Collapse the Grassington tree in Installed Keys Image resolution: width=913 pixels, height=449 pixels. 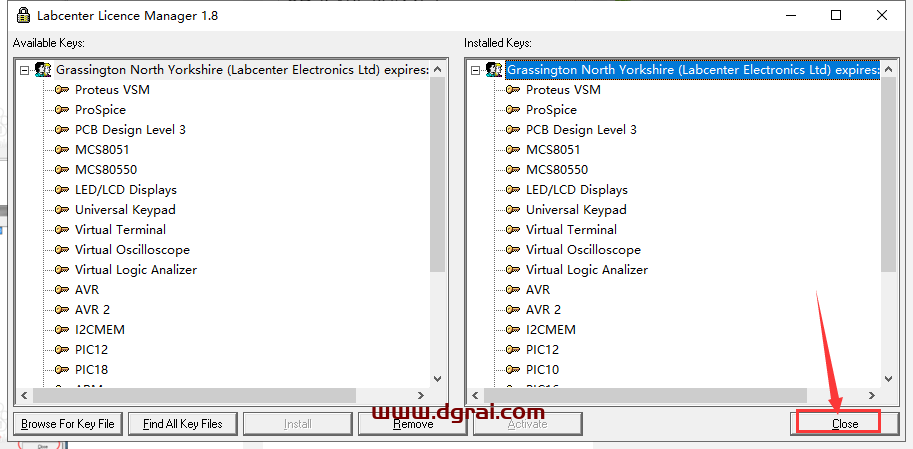[475, 70]
